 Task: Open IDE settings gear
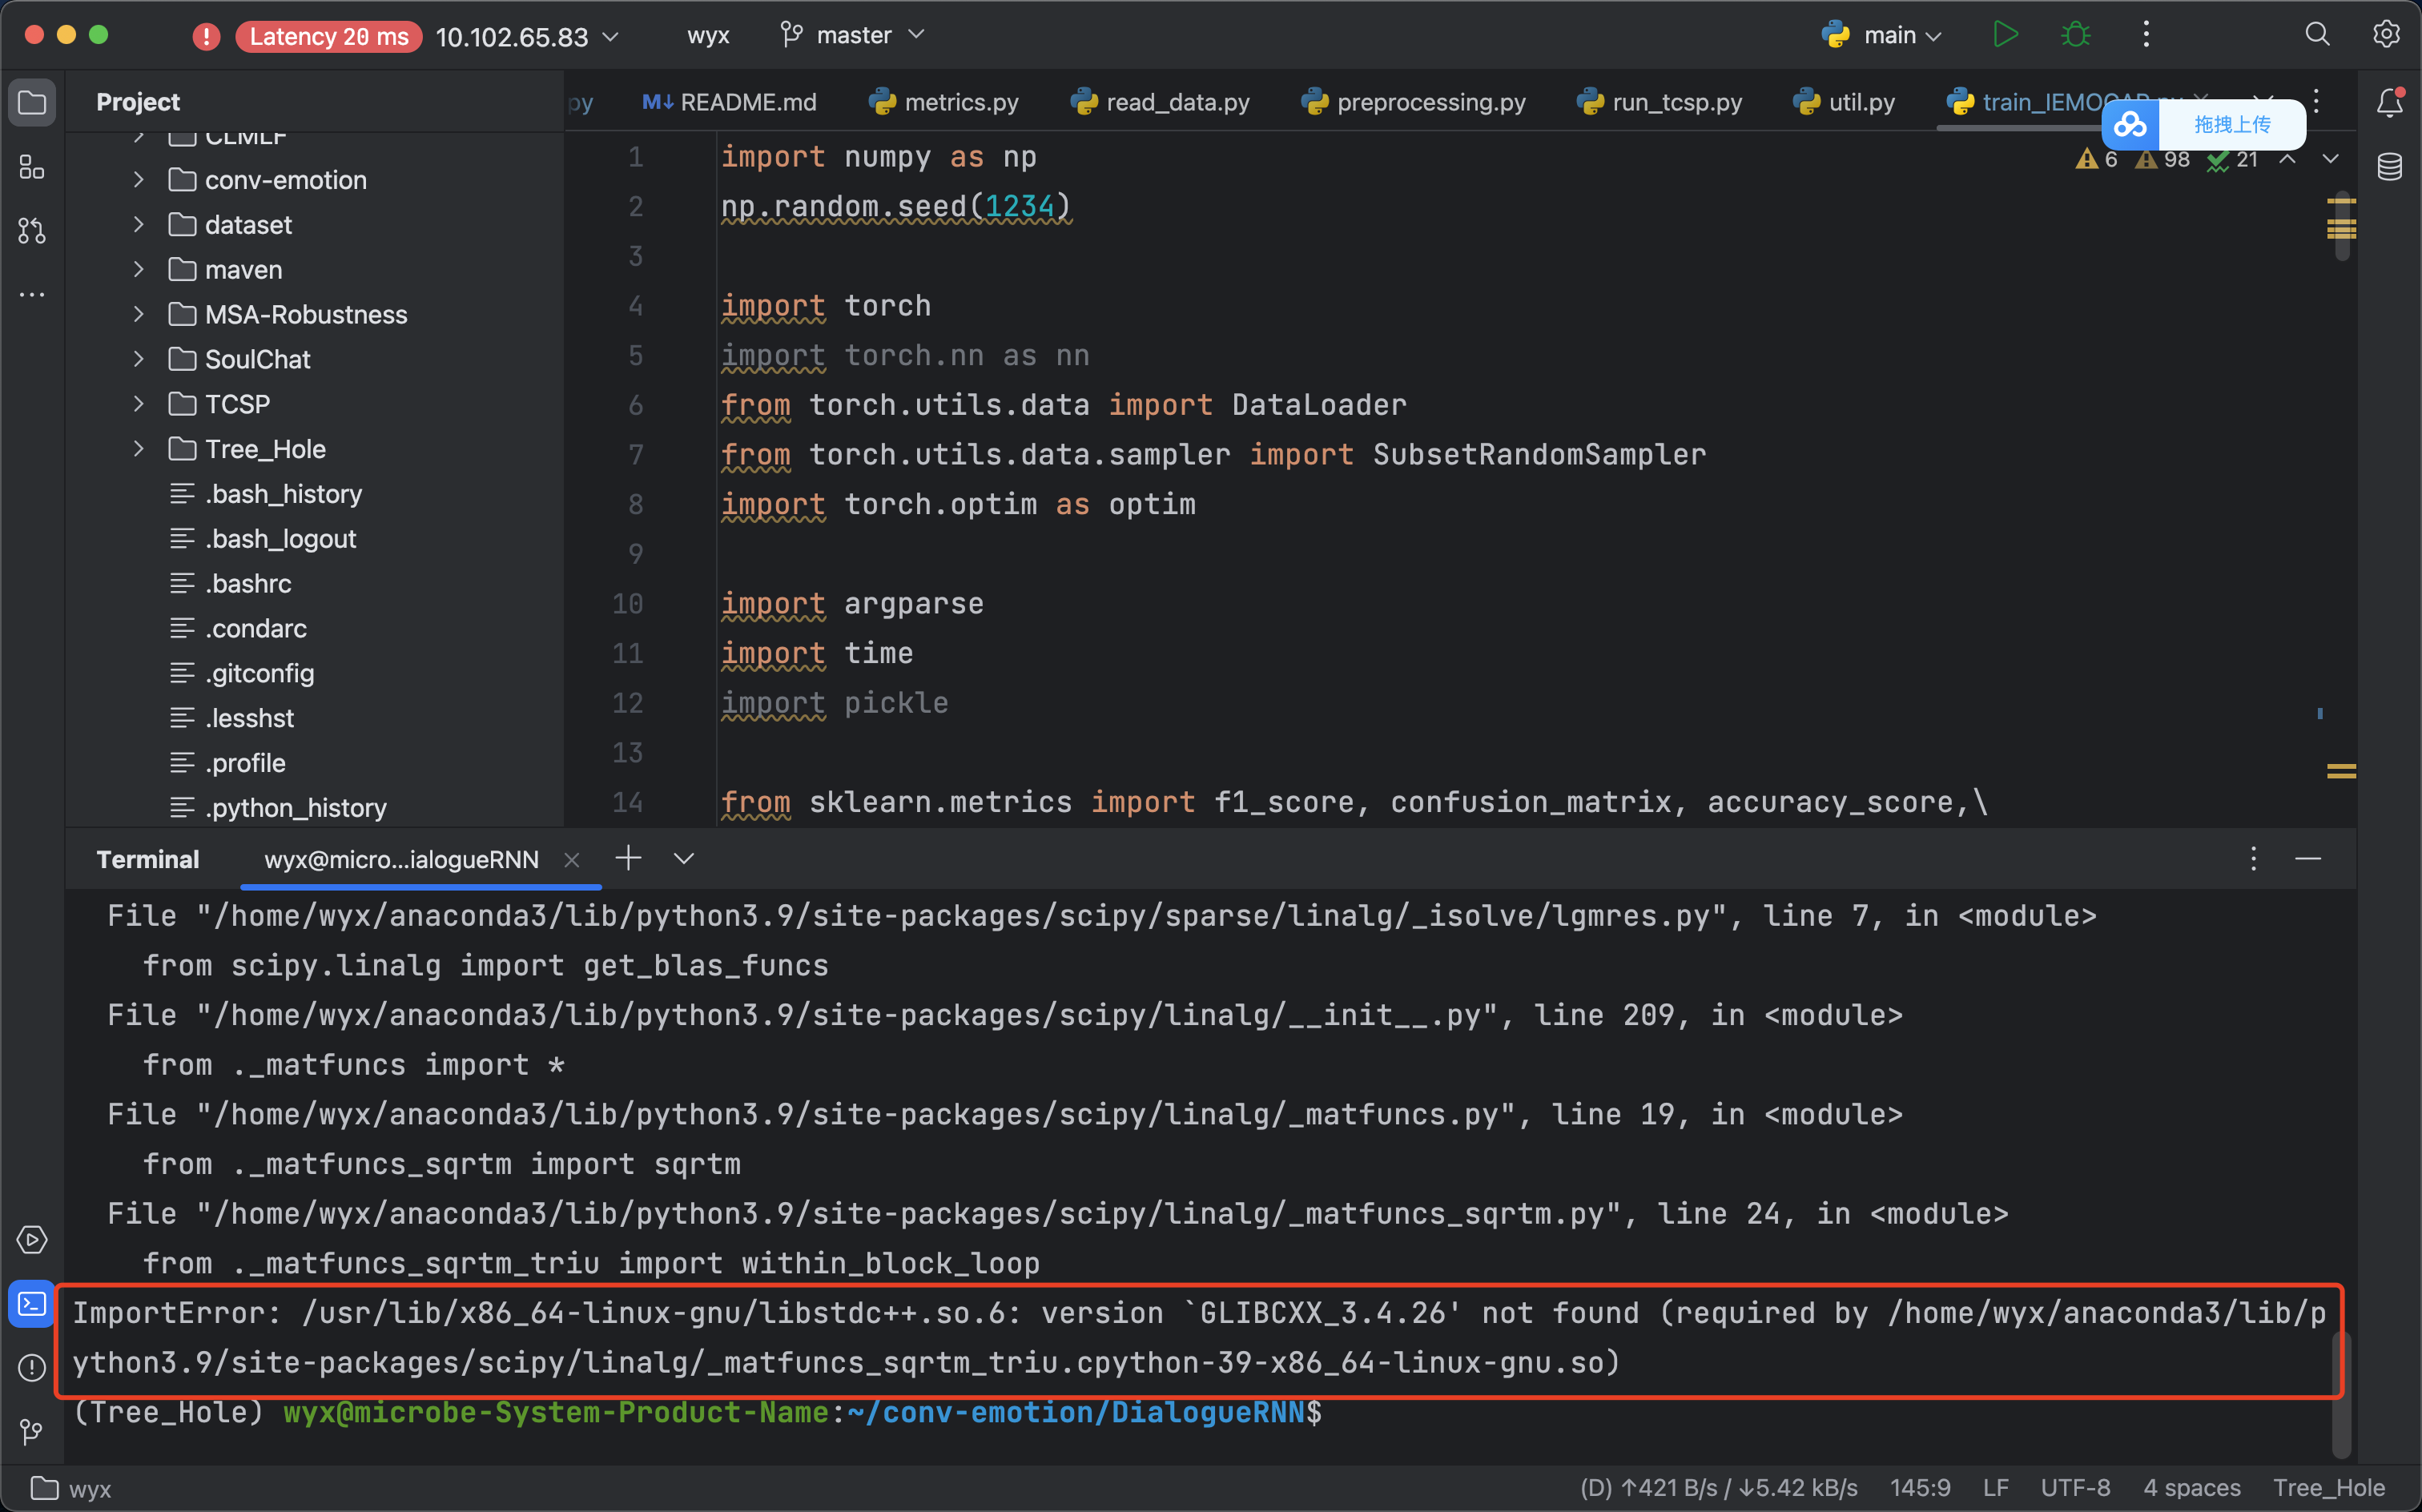click(x=2386, y=35)
